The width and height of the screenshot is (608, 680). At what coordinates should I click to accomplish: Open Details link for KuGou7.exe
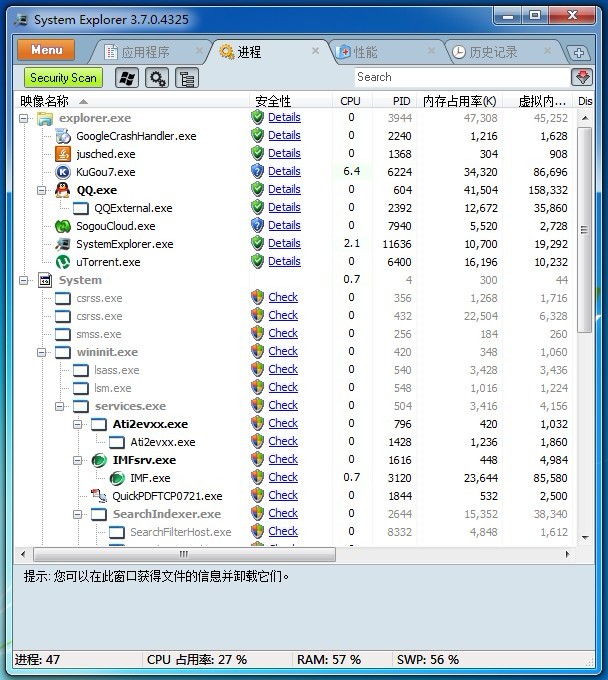pyautogui.click(x=284, y=171)
